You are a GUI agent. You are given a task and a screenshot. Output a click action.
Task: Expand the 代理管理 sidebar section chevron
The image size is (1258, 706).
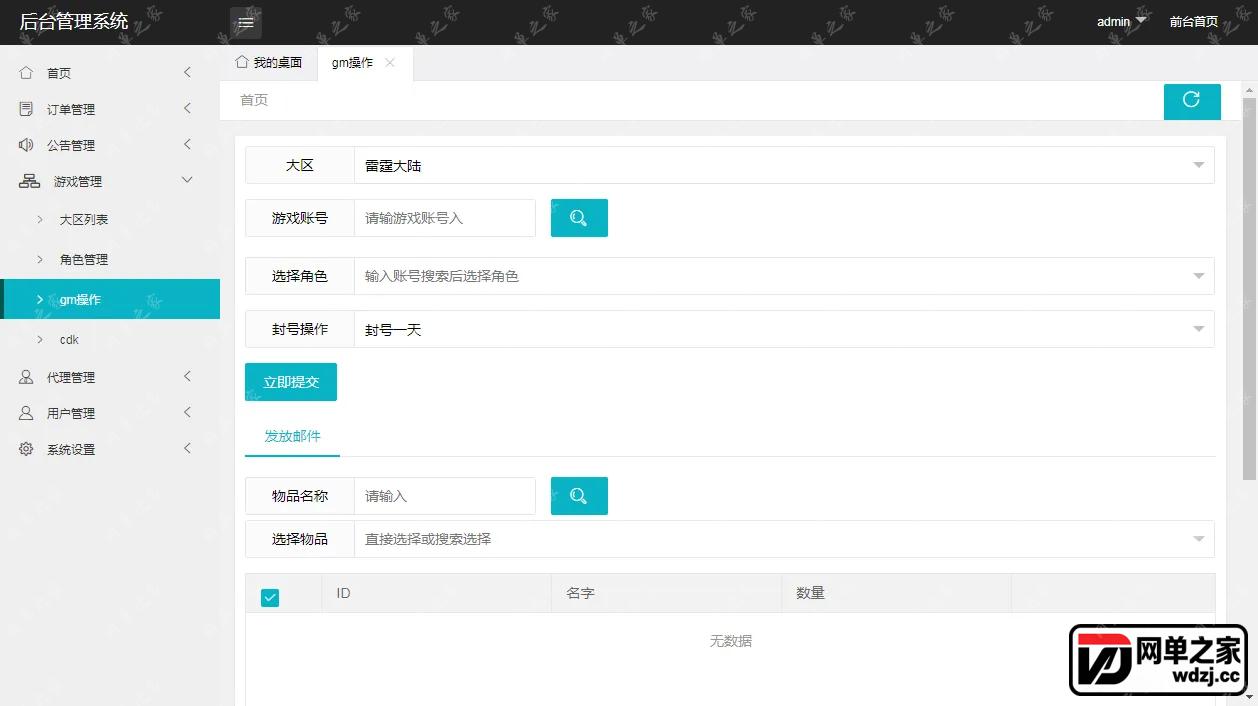187,376
